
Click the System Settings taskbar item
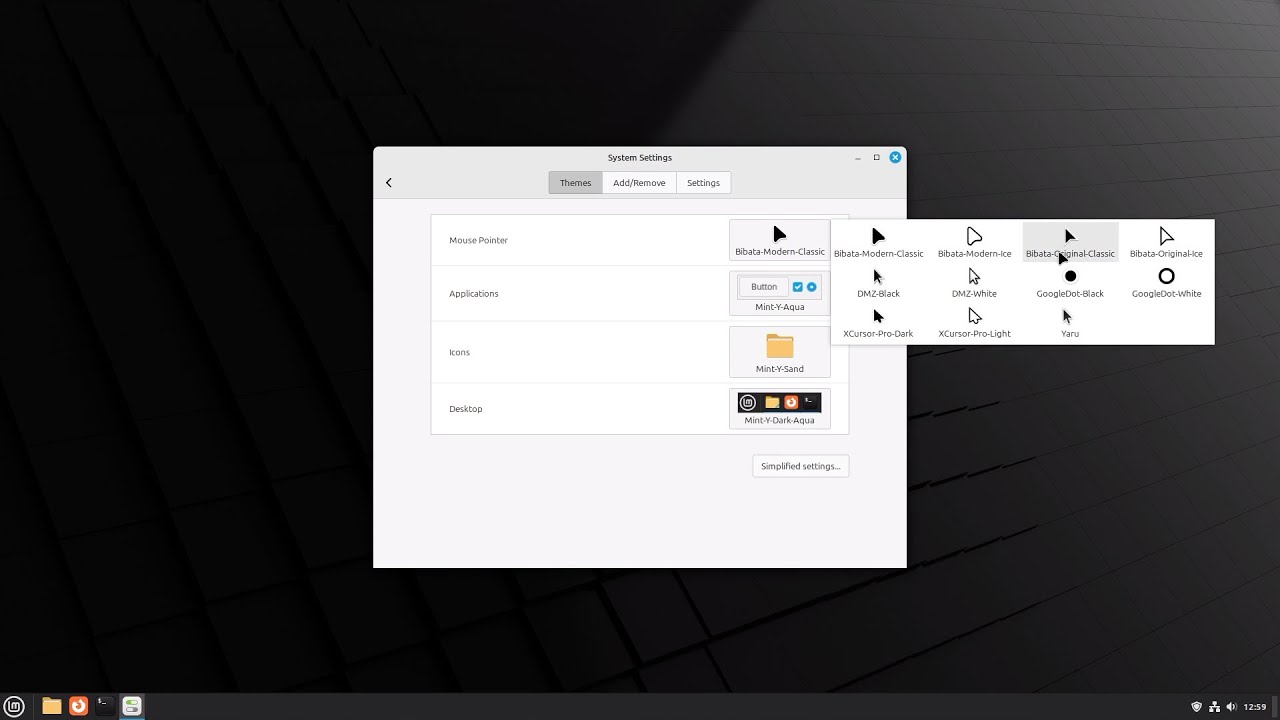coord(131,706)
